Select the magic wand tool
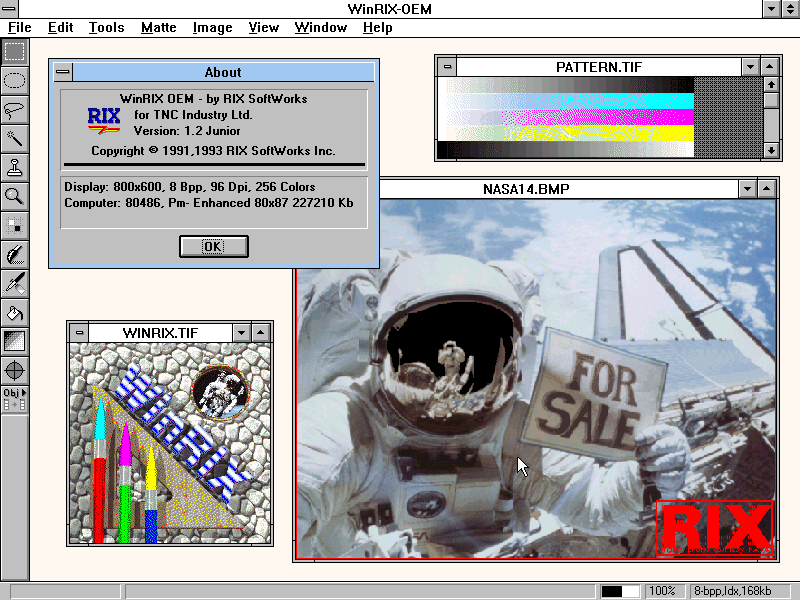Image resolution: width=800 pixels, height=600 pixels. pyautogui.click(x=14, y=138)
